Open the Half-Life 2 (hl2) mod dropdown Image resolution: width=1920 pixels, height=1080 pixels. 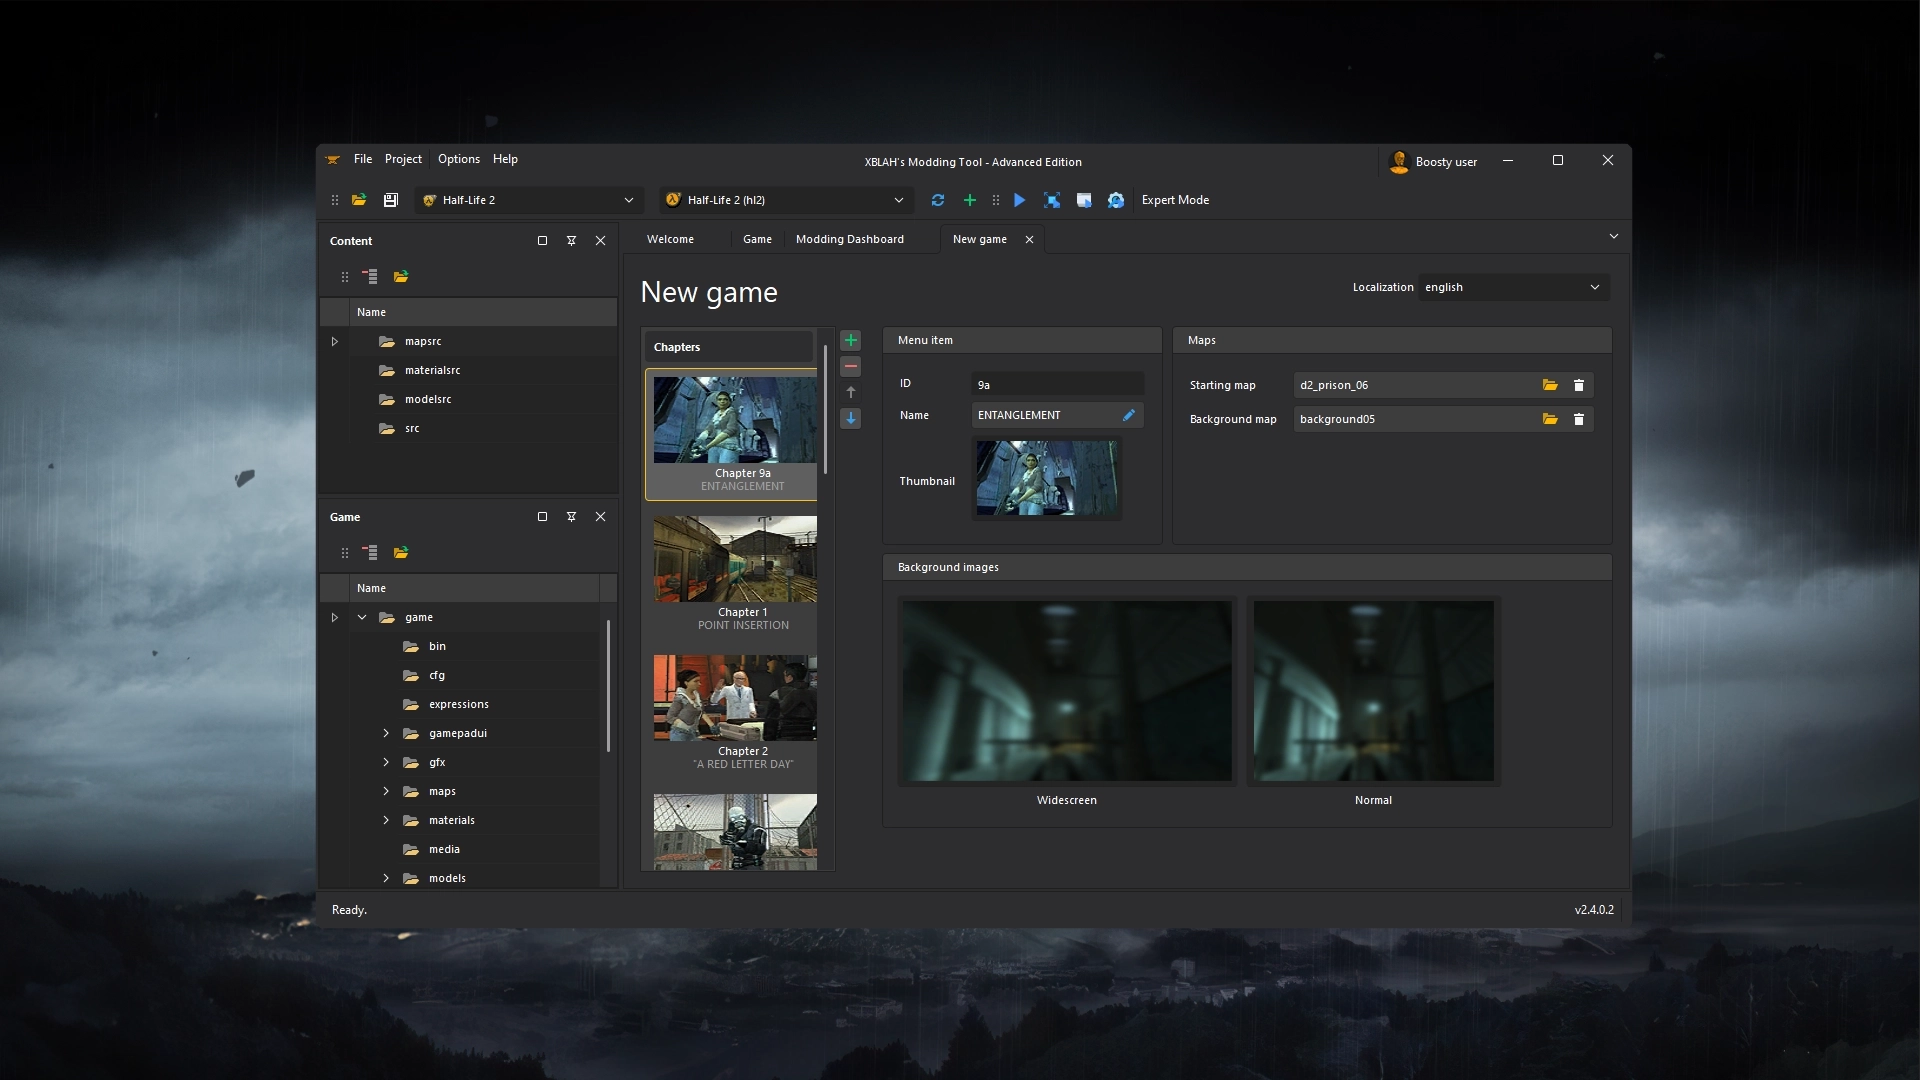[x=786, y=200]
